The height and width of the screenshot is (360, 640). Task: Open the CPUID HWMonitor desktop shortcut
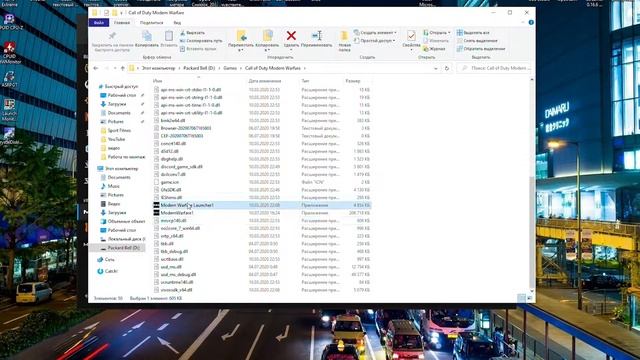click(9, 53)
